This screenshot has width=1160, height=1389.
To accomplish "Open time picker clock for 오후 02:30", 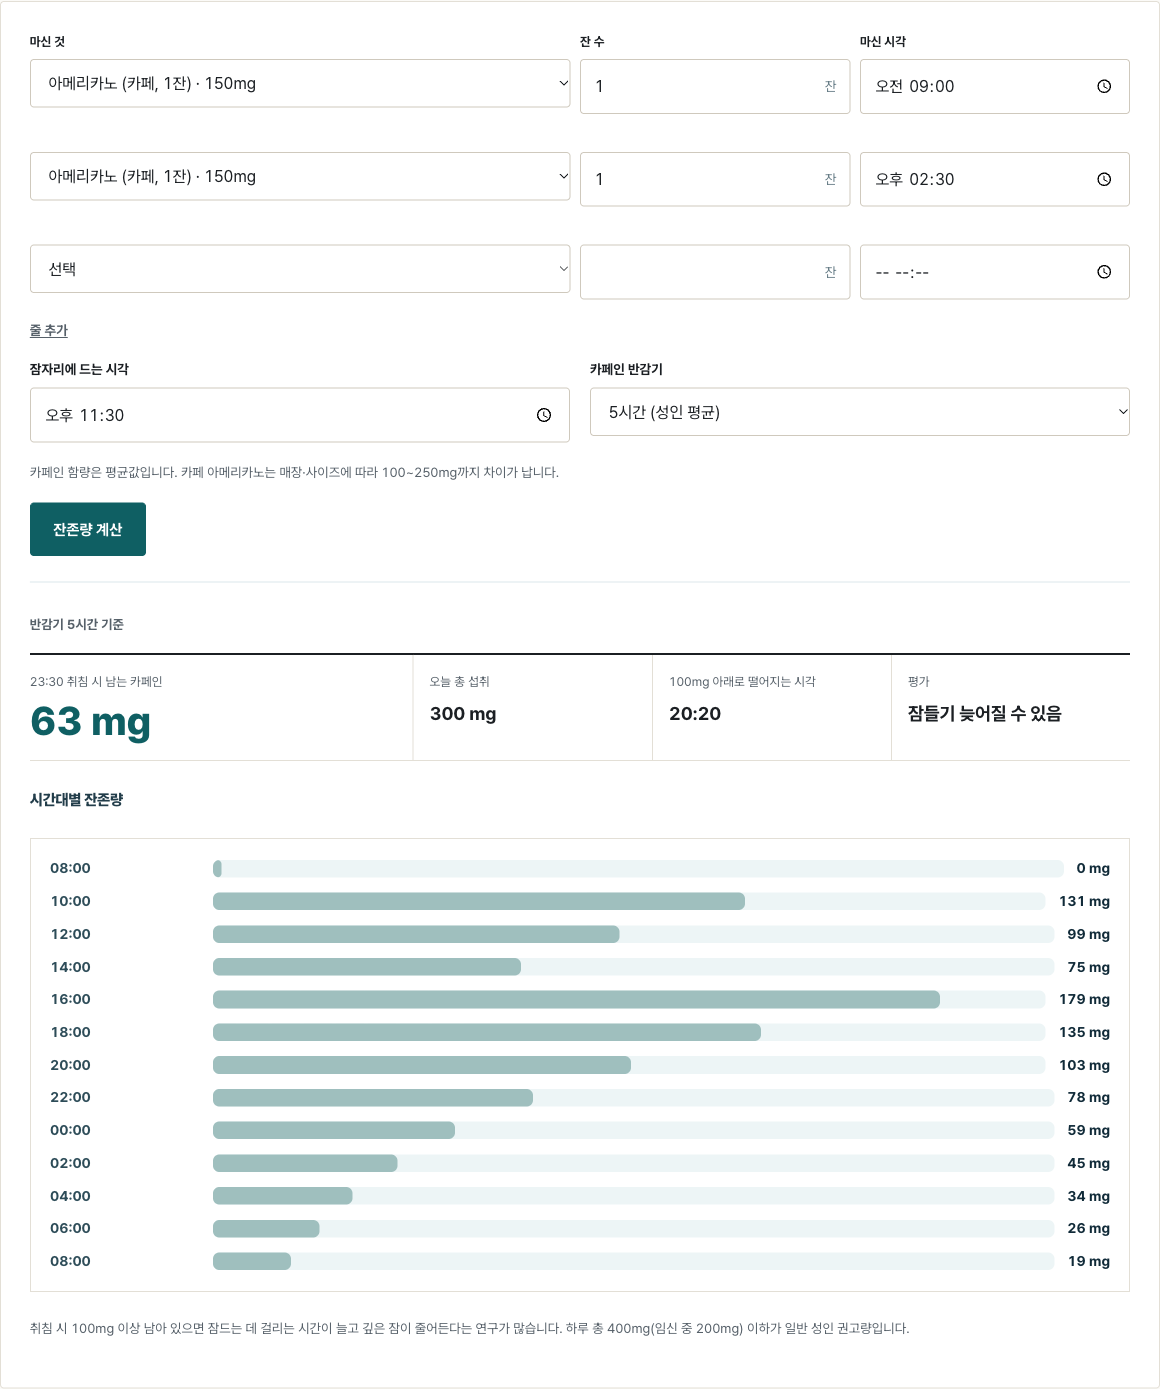I will coord(1104,179).
